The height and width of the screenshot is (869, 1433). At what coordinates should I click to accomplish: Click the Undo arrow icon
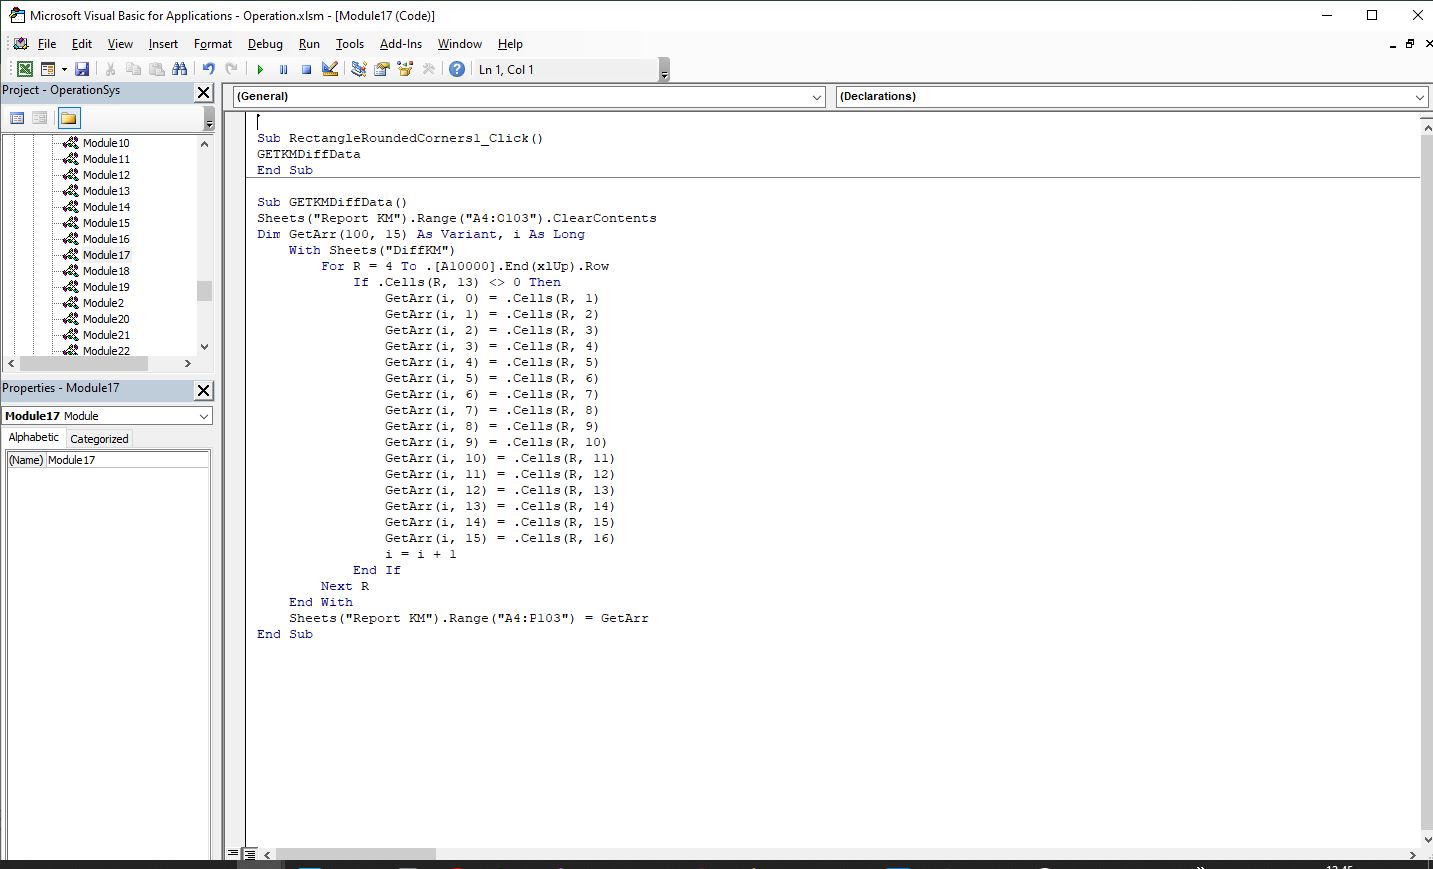[208, 69]
